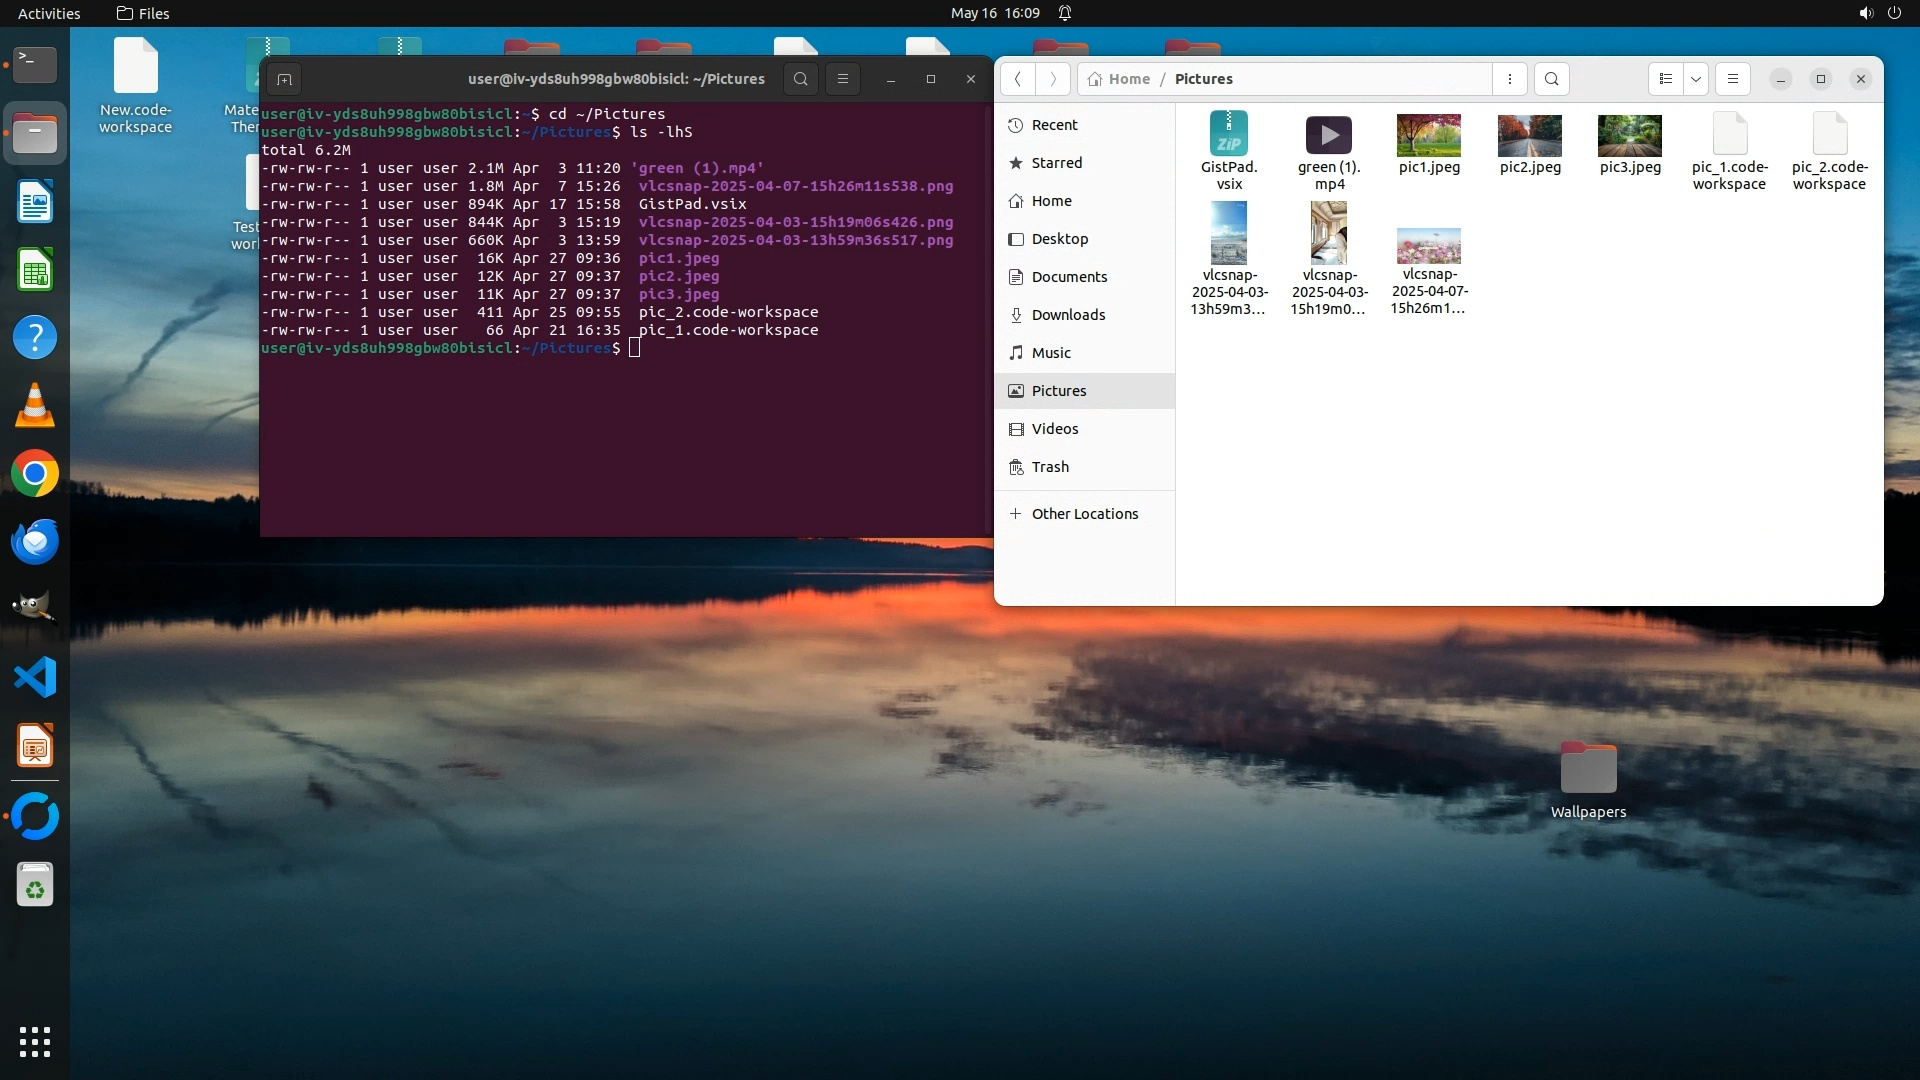Expand the view options dropdown arrow

point(1696,79)
